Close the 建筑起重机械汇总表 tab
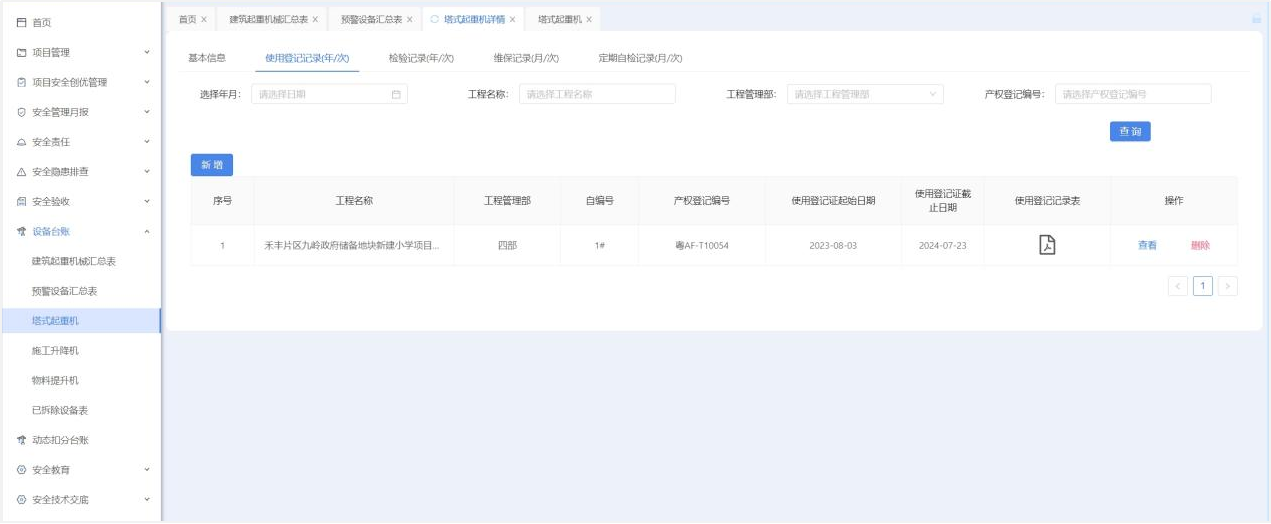This screenshot has width=1271, height=524. (315, 19)
